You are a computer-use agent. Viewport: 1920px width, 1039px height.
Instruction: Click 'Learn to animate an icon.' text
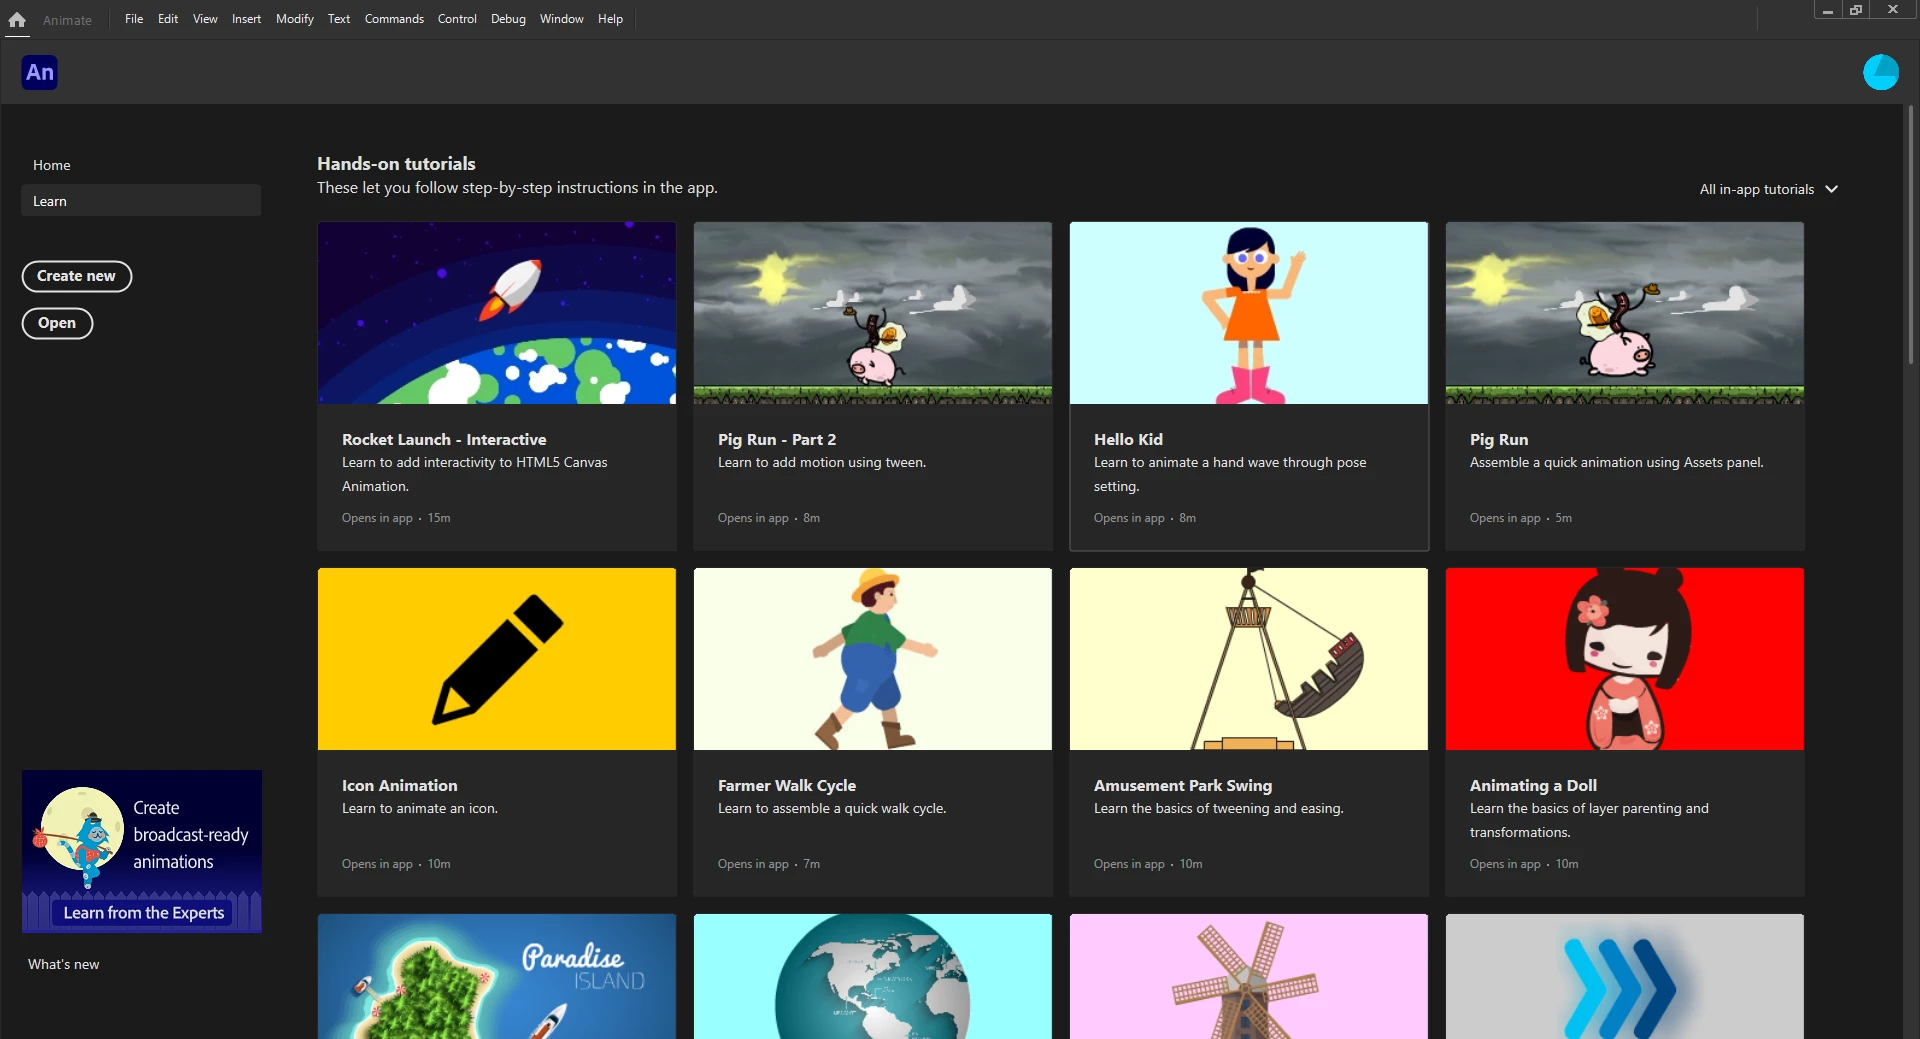(420, 808)
